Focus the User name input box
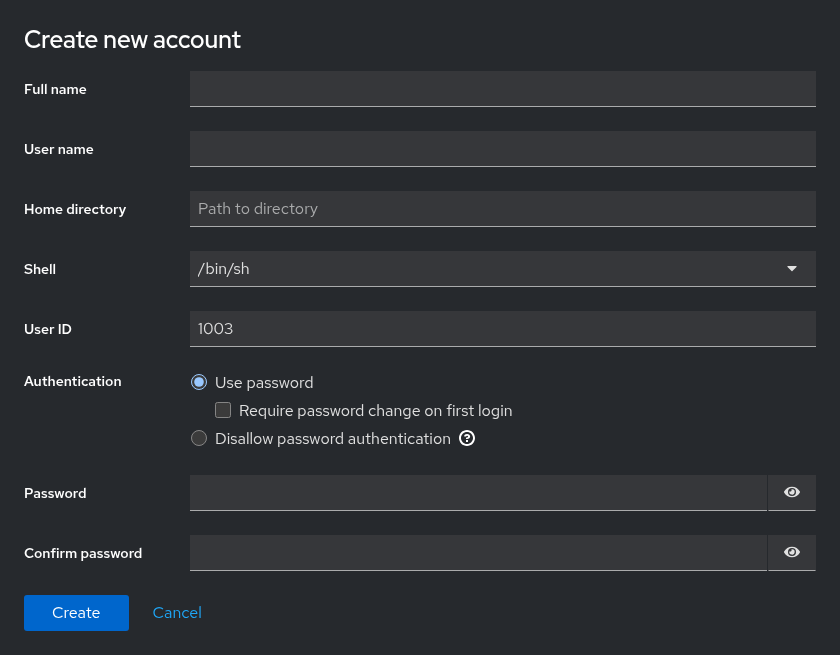840x655 pixels. (x=502, y=149)
